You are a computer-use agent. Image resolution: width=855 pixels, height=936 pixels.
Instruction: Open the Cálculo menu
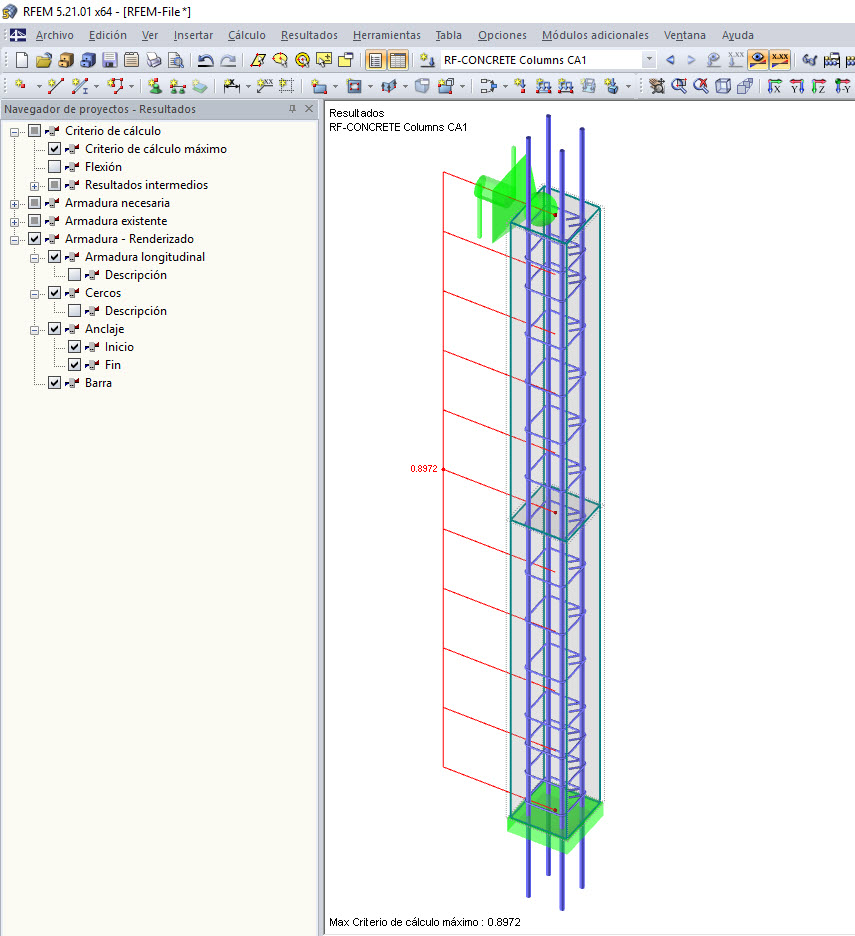tap(247, 35)
